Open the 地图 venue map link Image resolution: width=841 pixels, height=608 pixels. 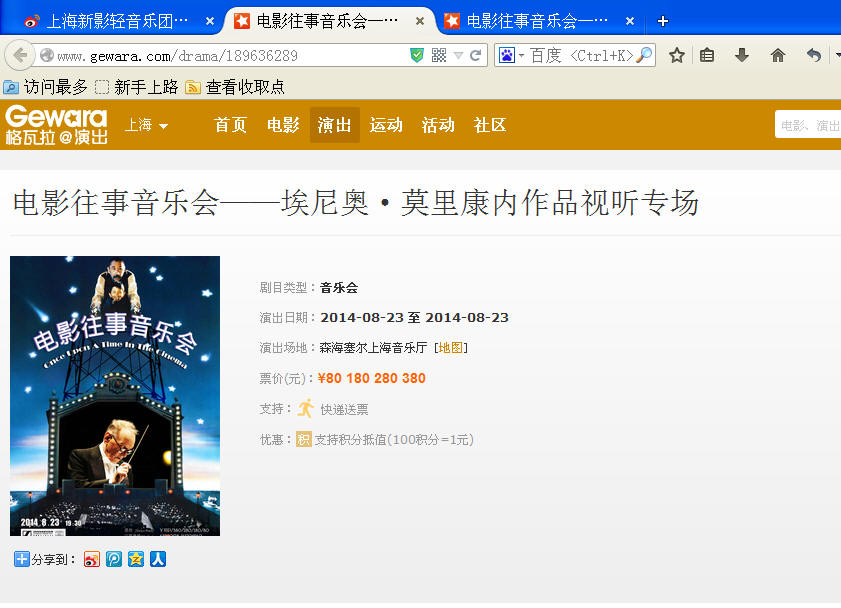(451, 348)
